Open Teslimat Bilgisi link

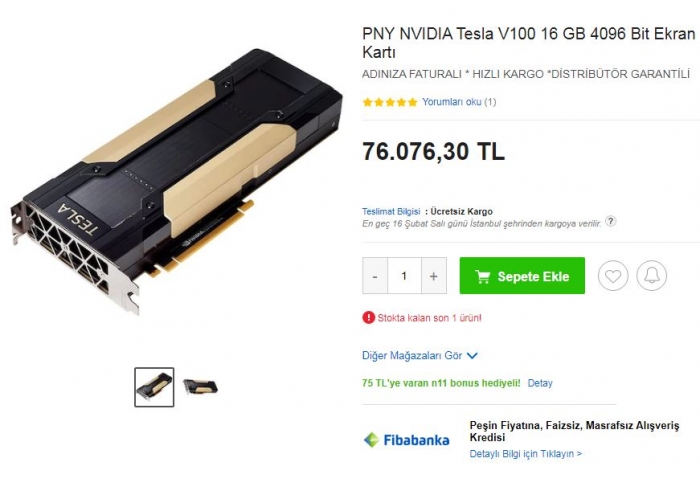click(x=391, y=211)
